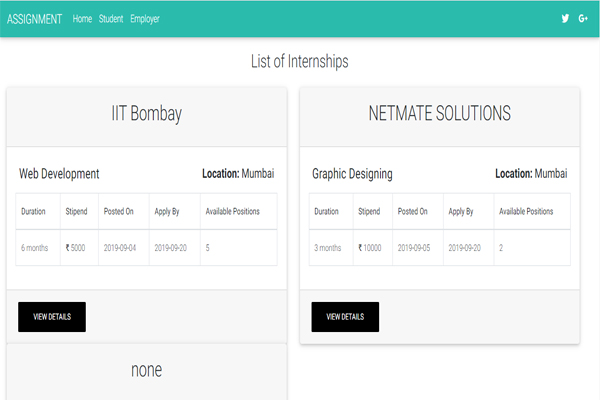This screenshot has width=600, height=400.
Task: Click the 6 months duration cell
Action: click(38, 248)
